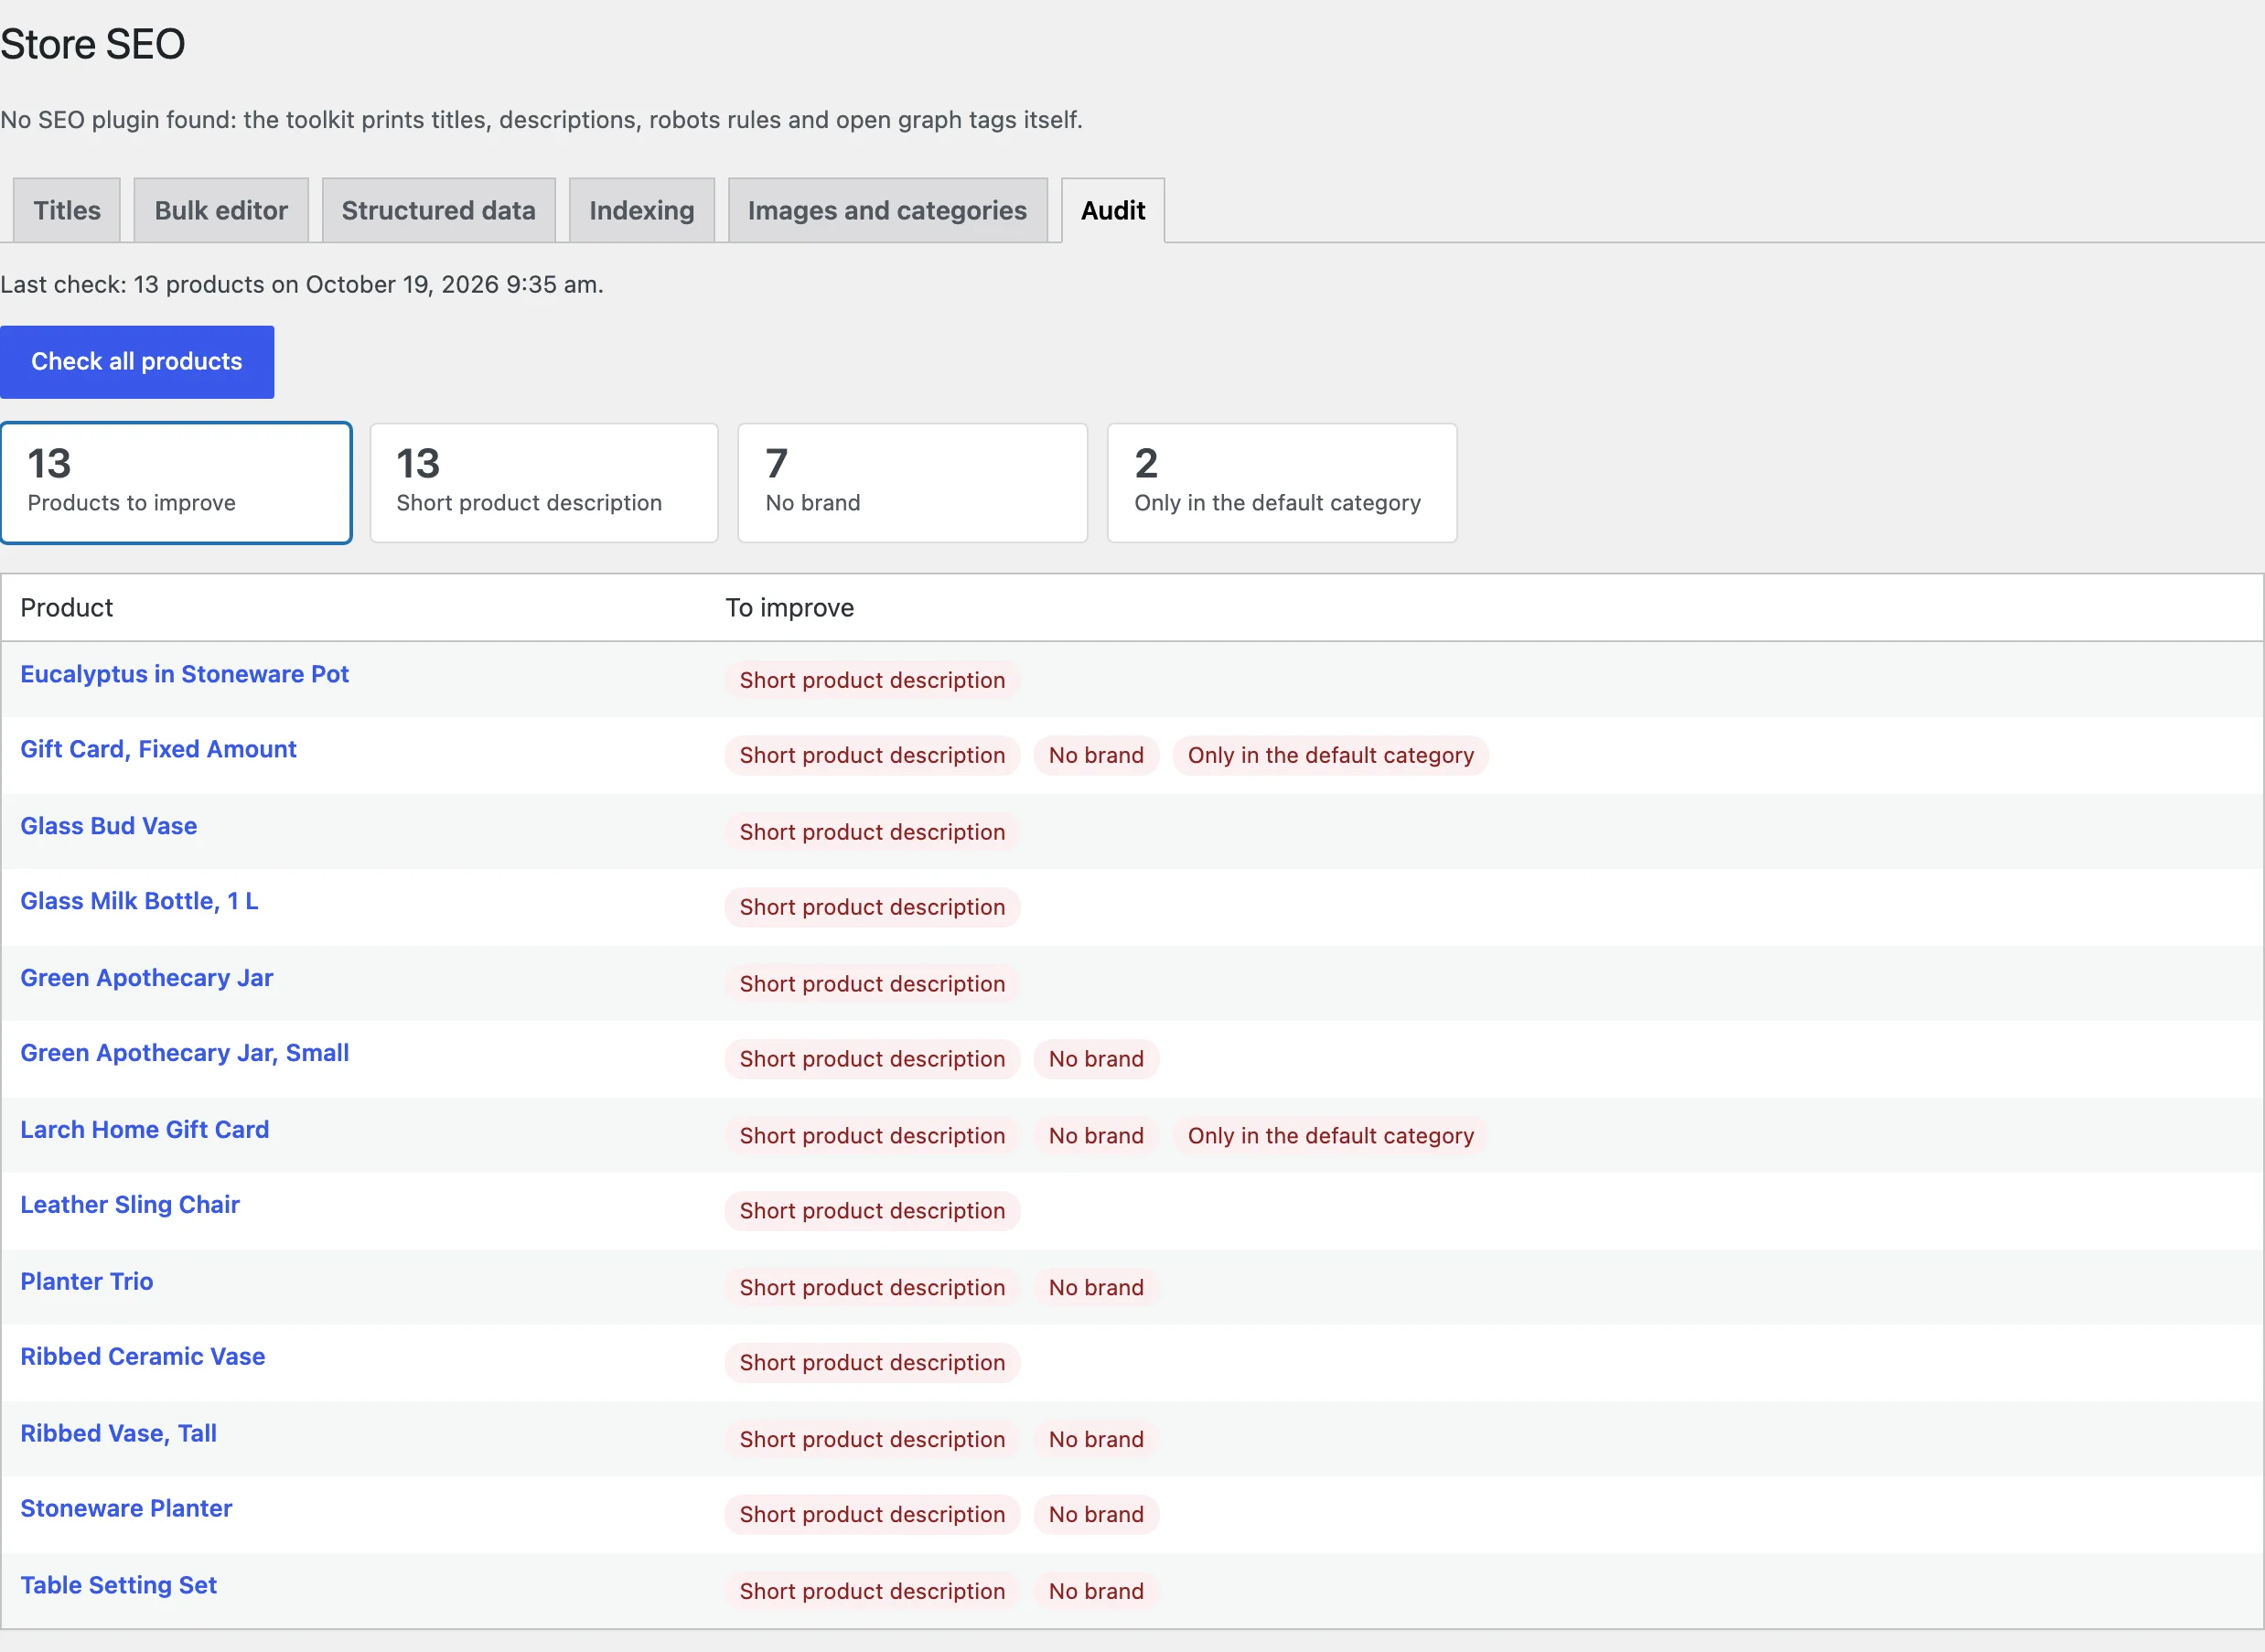Viewport: 2265px width, 1652px height.
Task: Click the Check all products button
Action: pos(137,362)
